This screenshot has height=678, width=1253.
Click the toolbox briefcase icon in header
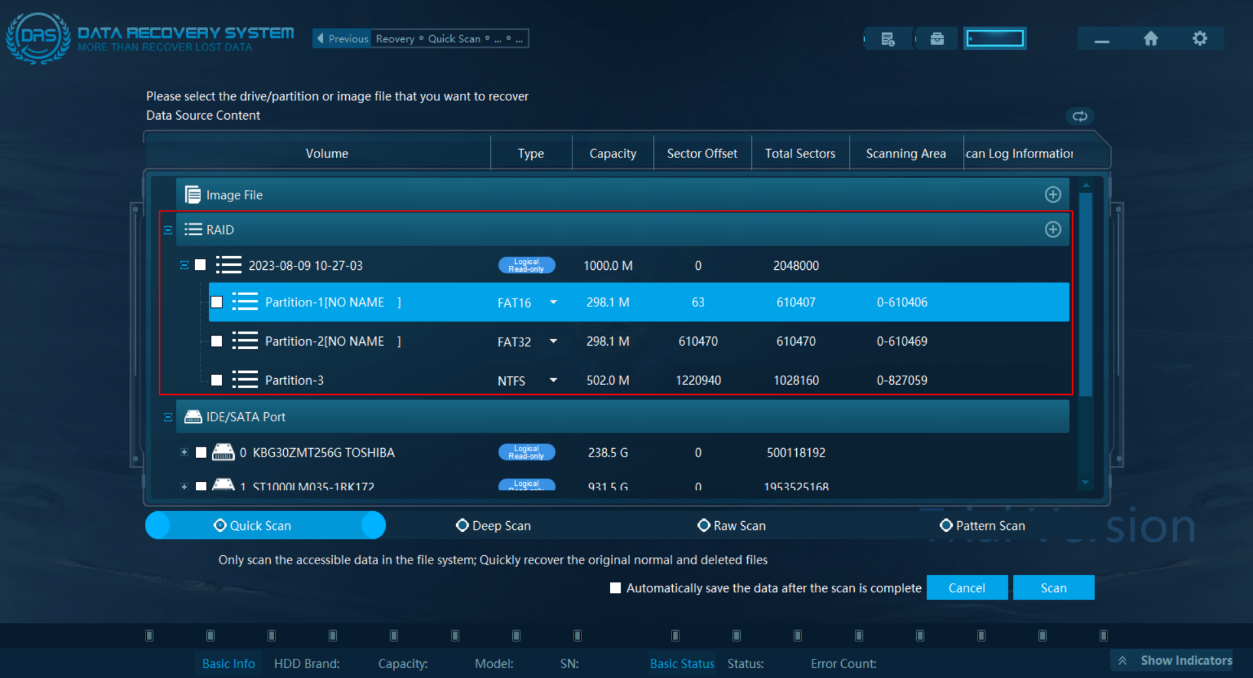(937, 39)
